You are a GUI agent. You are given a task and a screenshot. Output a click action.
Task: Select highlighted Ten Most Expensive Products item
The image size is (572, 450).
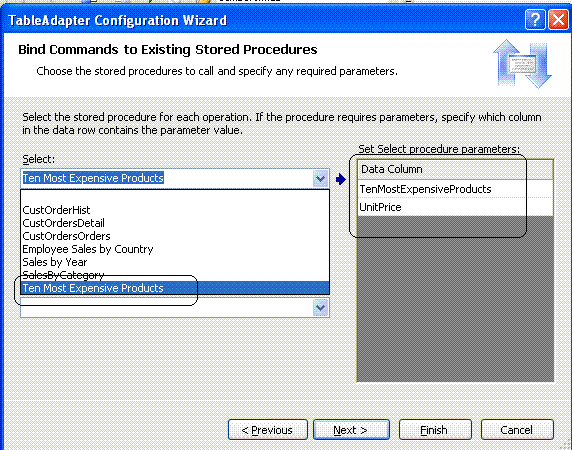coord(175,288)
